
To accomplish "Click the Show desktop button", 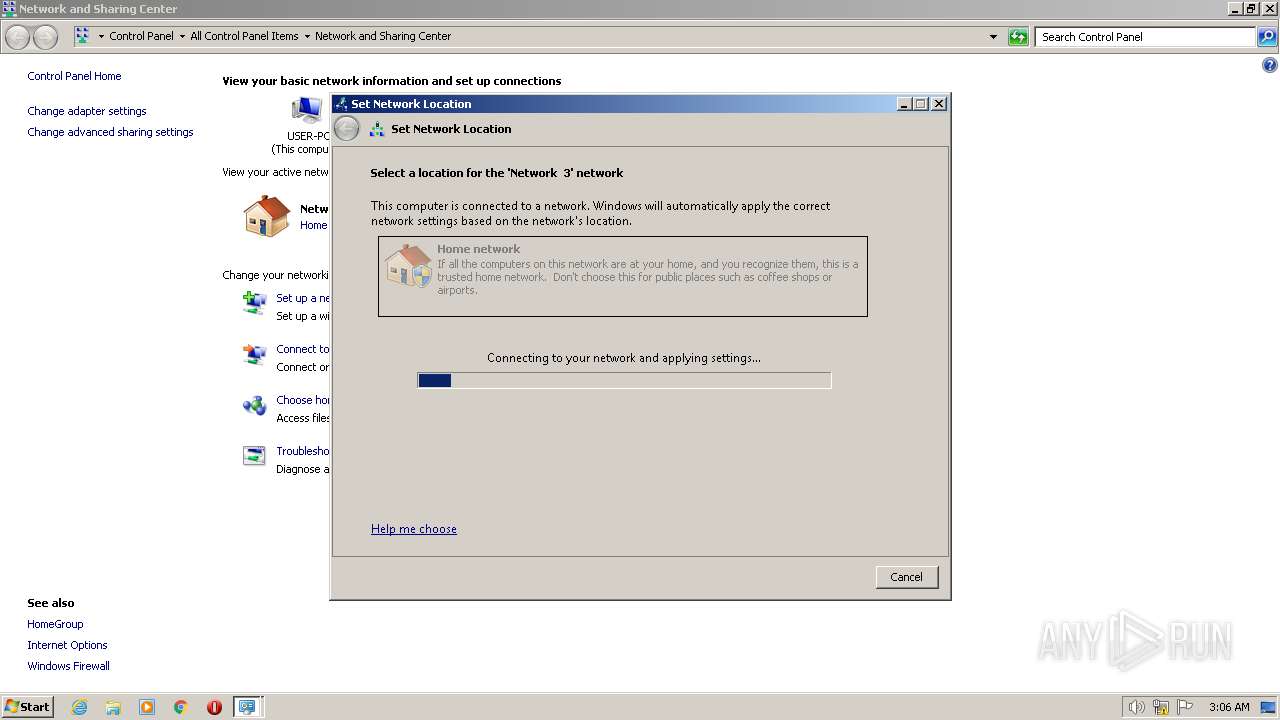I will coord(1268,707).
